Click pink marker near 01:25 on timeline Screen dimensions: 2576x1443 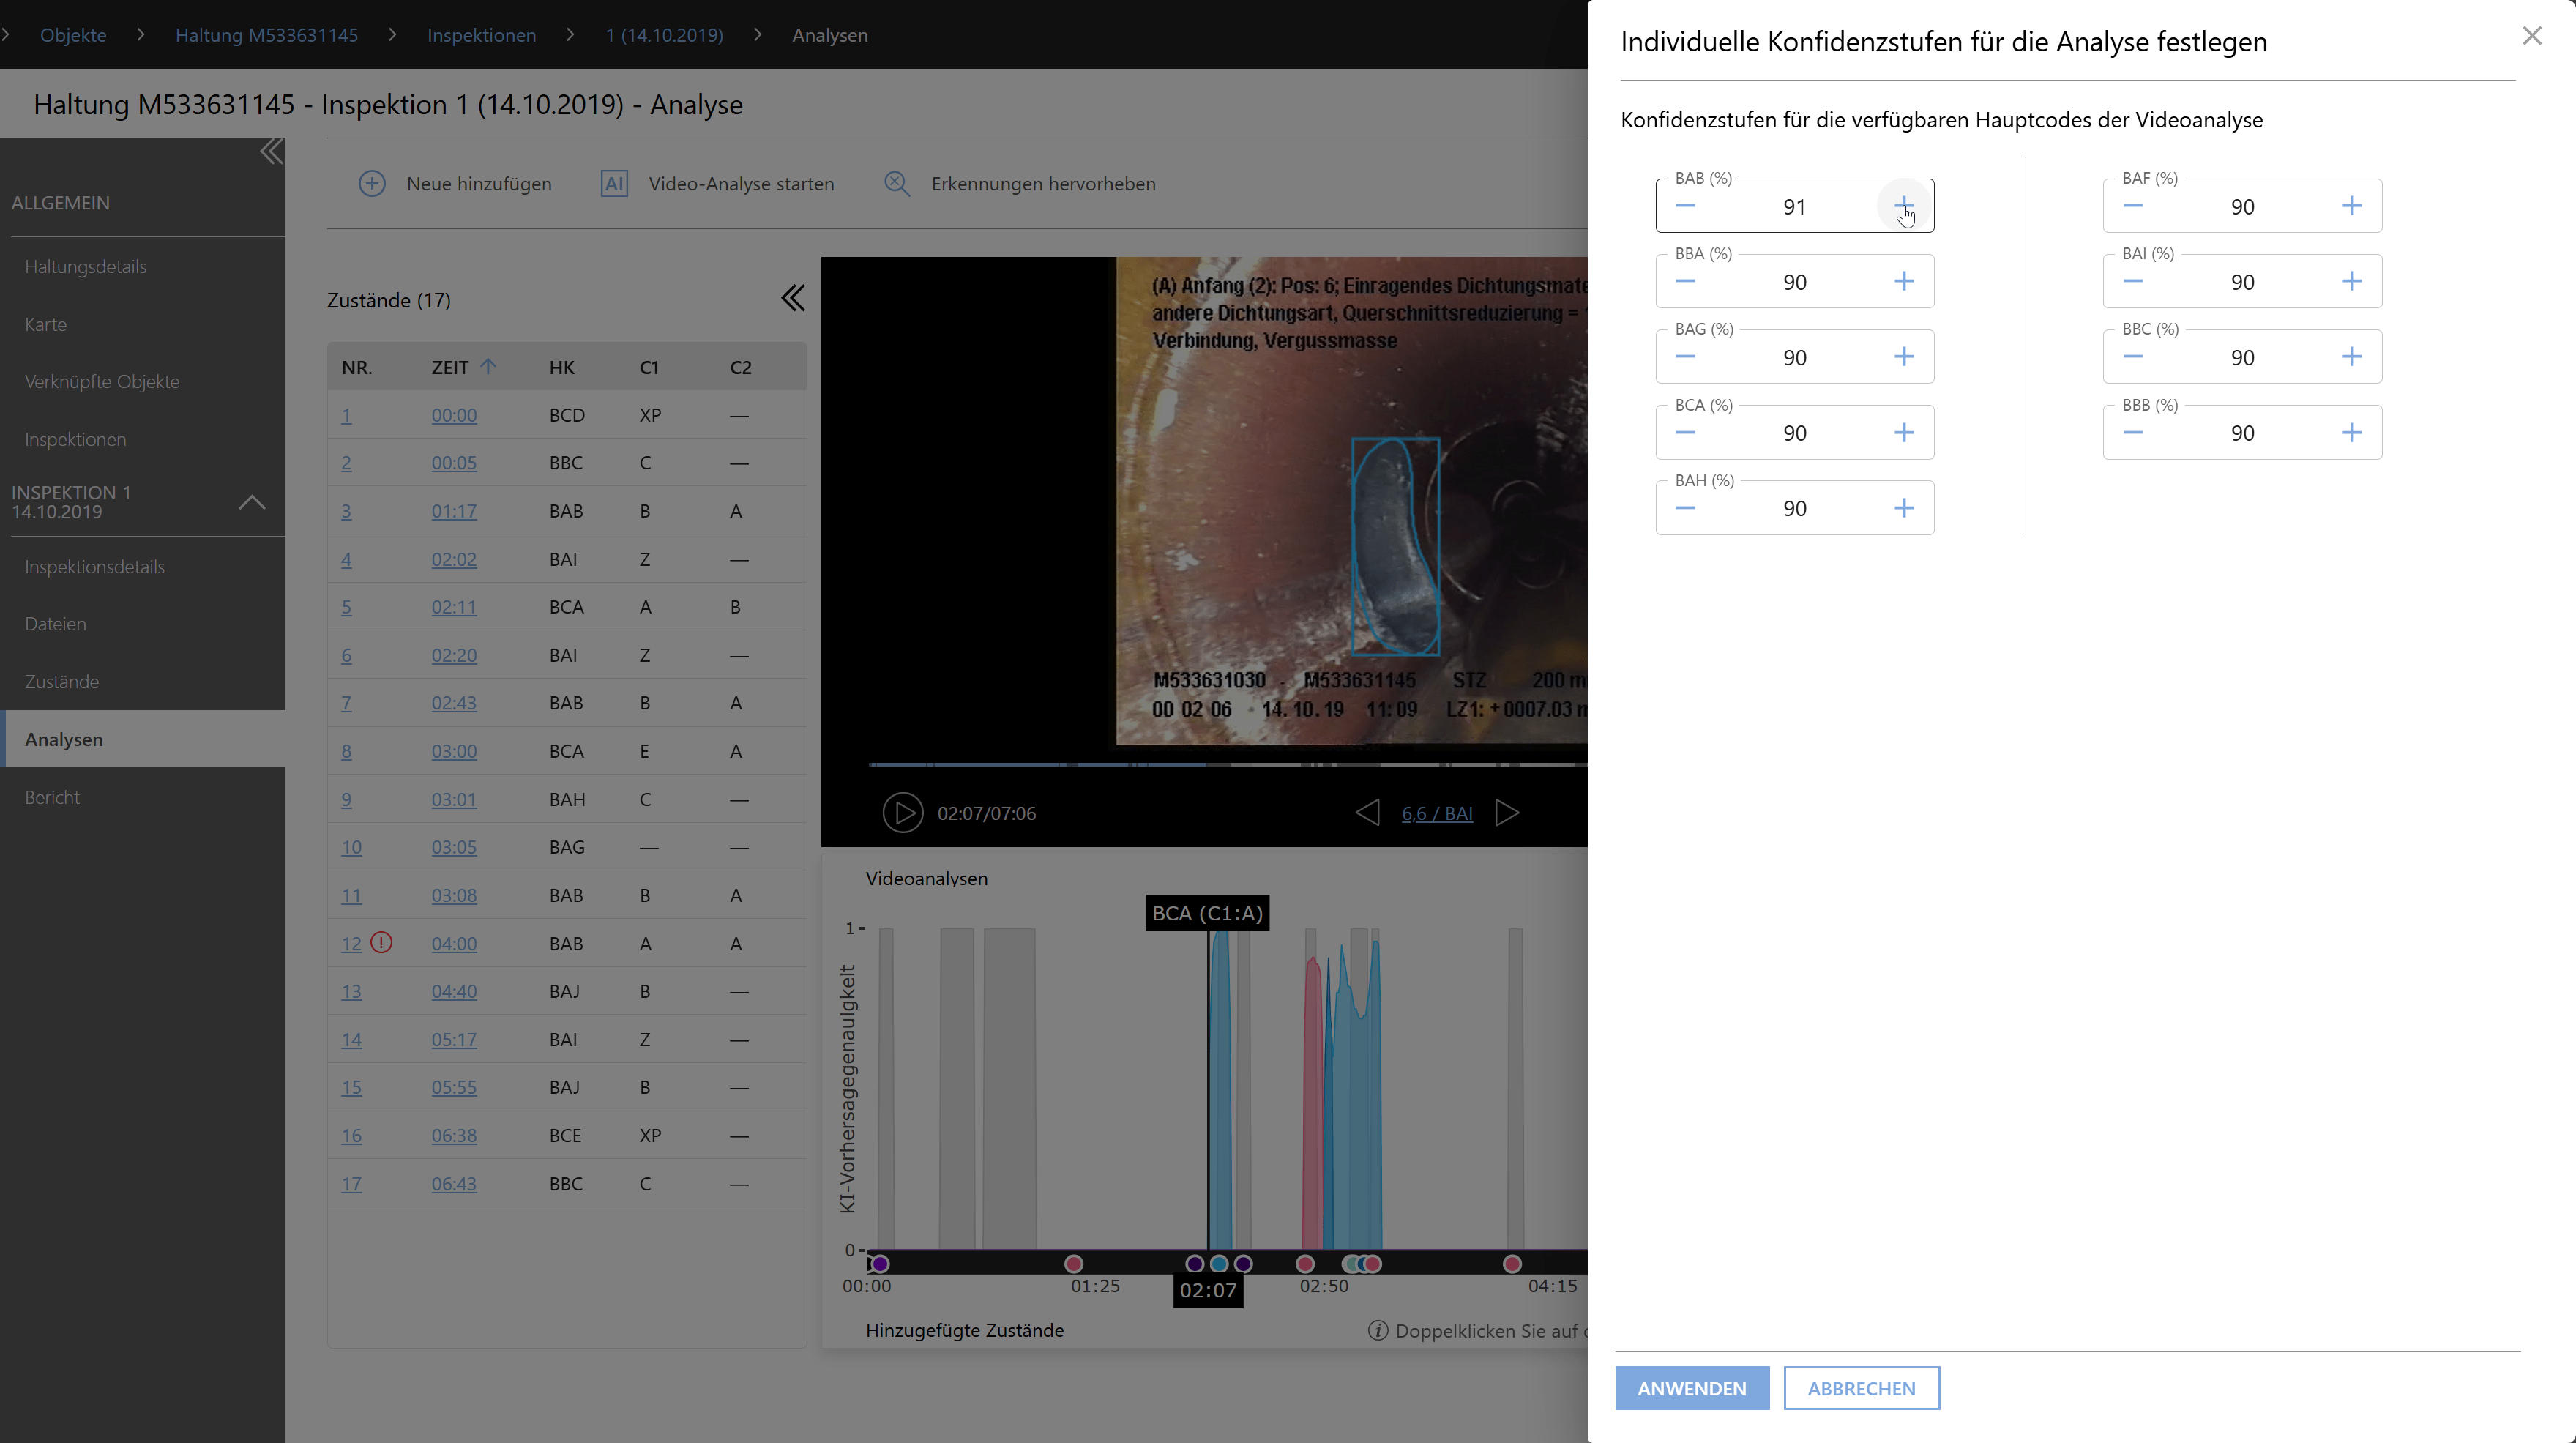[x=1074, y=1264]
